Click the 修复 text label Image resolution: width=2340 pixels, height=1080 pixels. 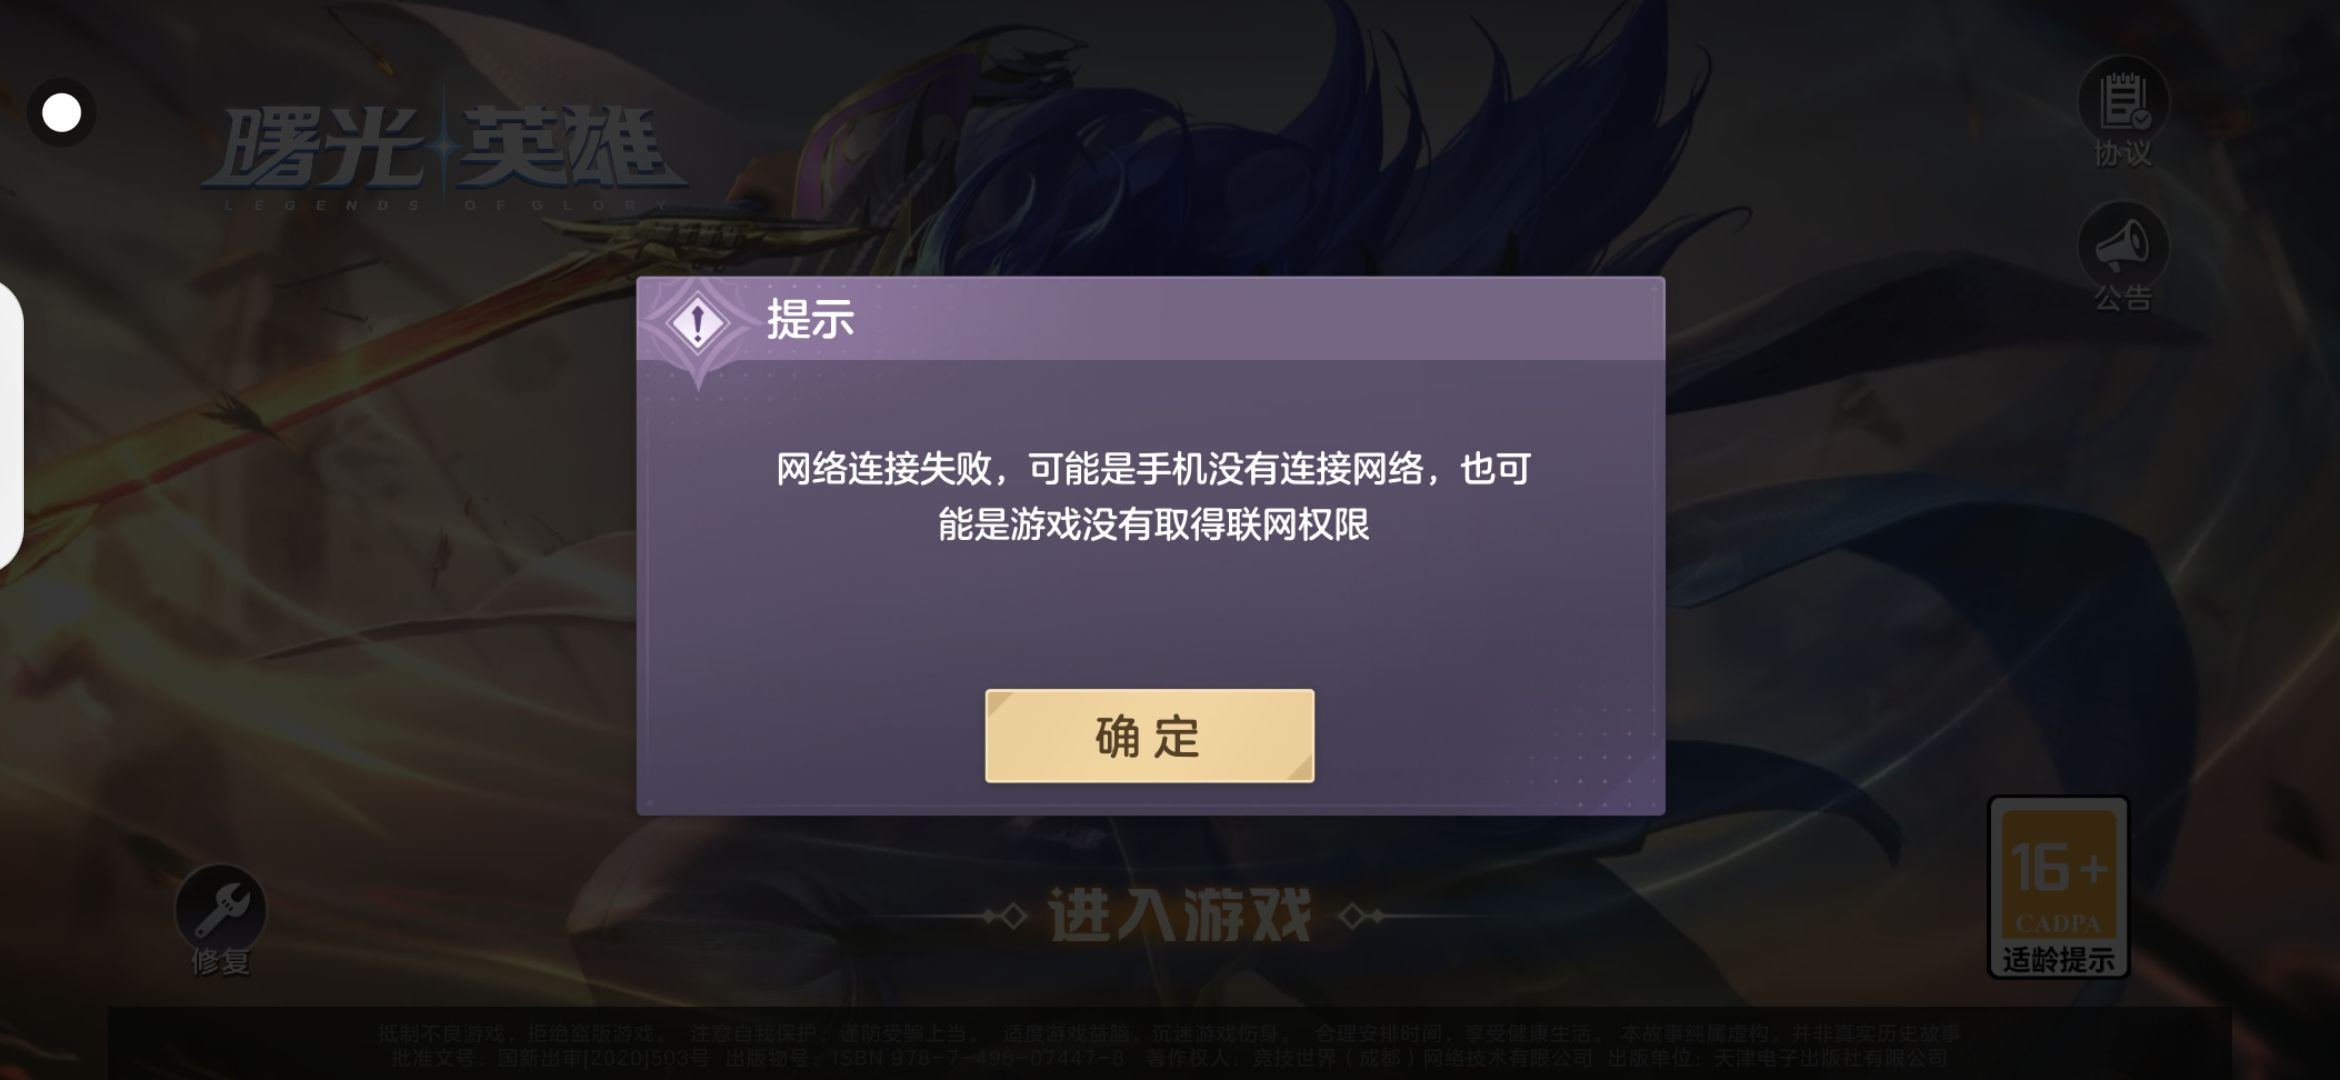click(221, 962)
